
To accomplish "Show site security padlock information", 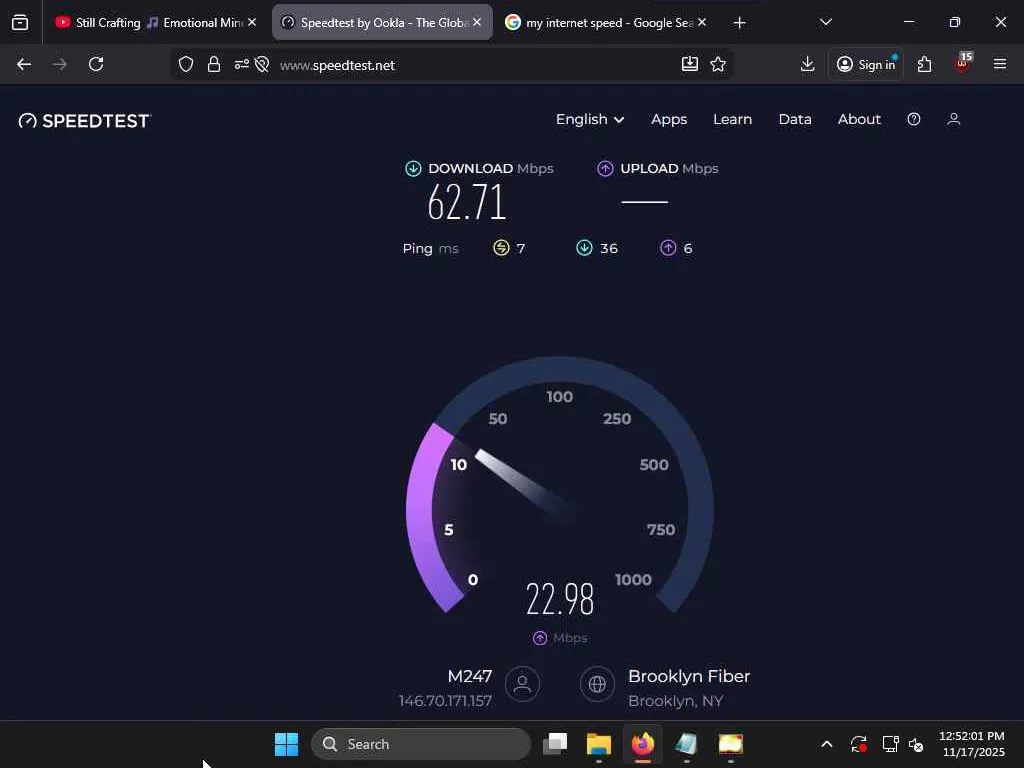I will [214, 64].
